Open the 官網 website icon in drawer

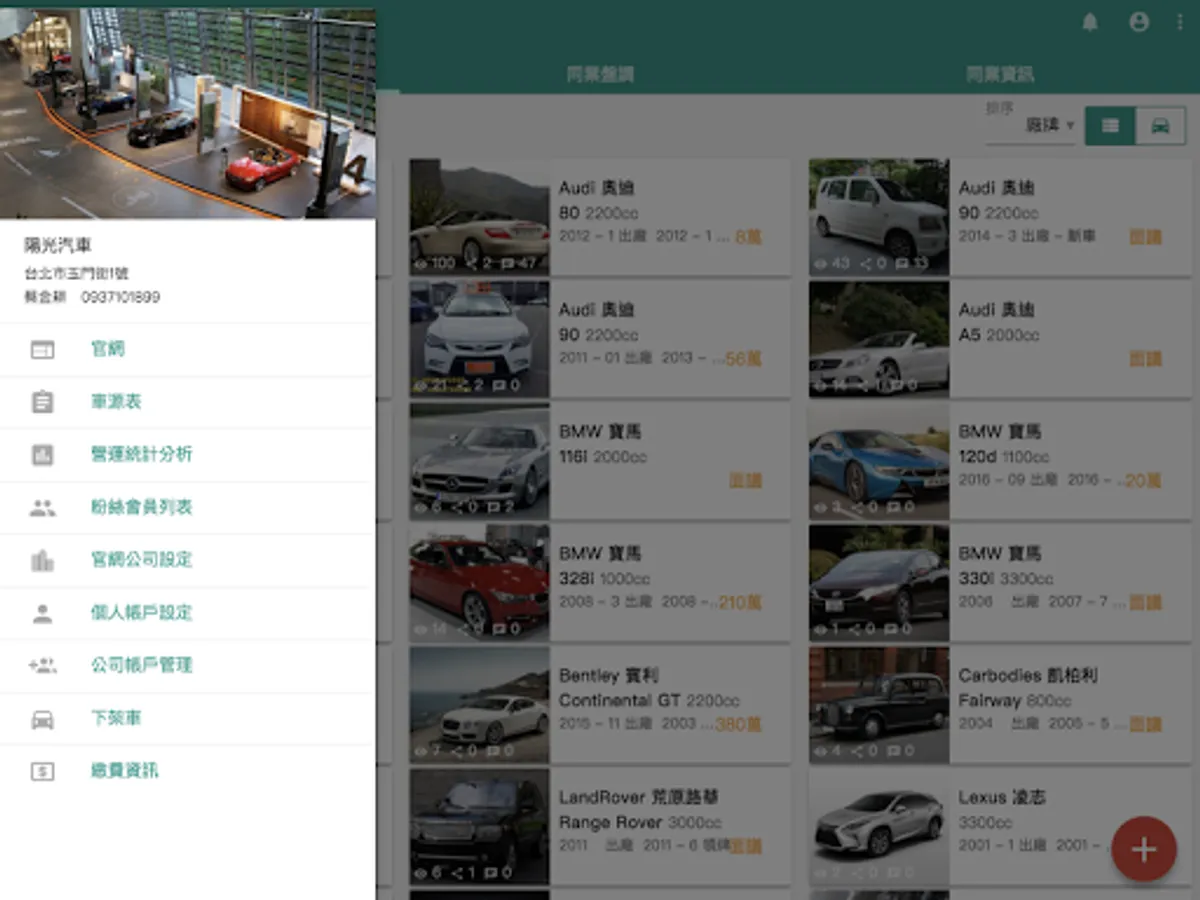(x=42, y=349)
